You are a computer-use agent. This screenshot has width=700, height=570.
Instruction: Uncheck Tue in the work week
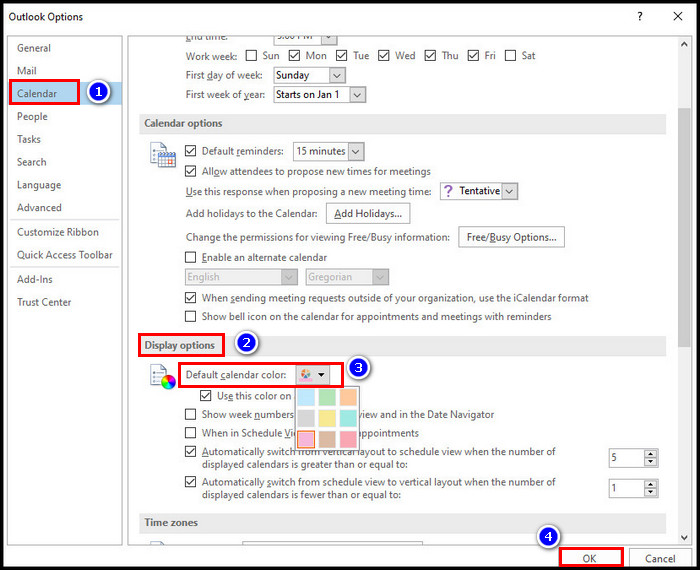342,56
